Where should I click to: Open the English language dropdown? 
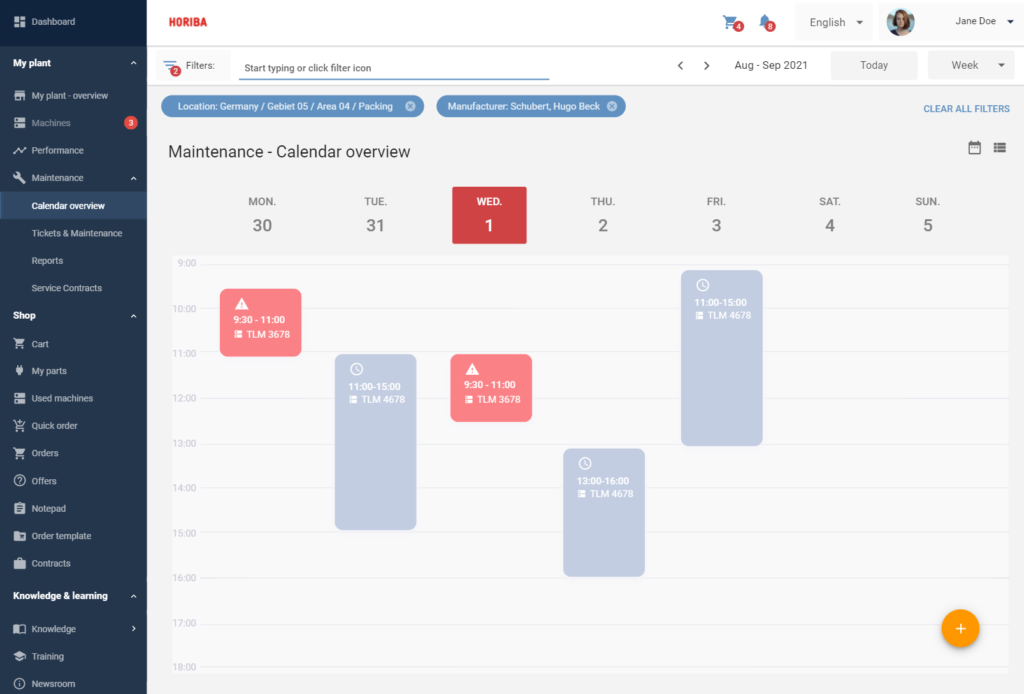pos(835,22)
